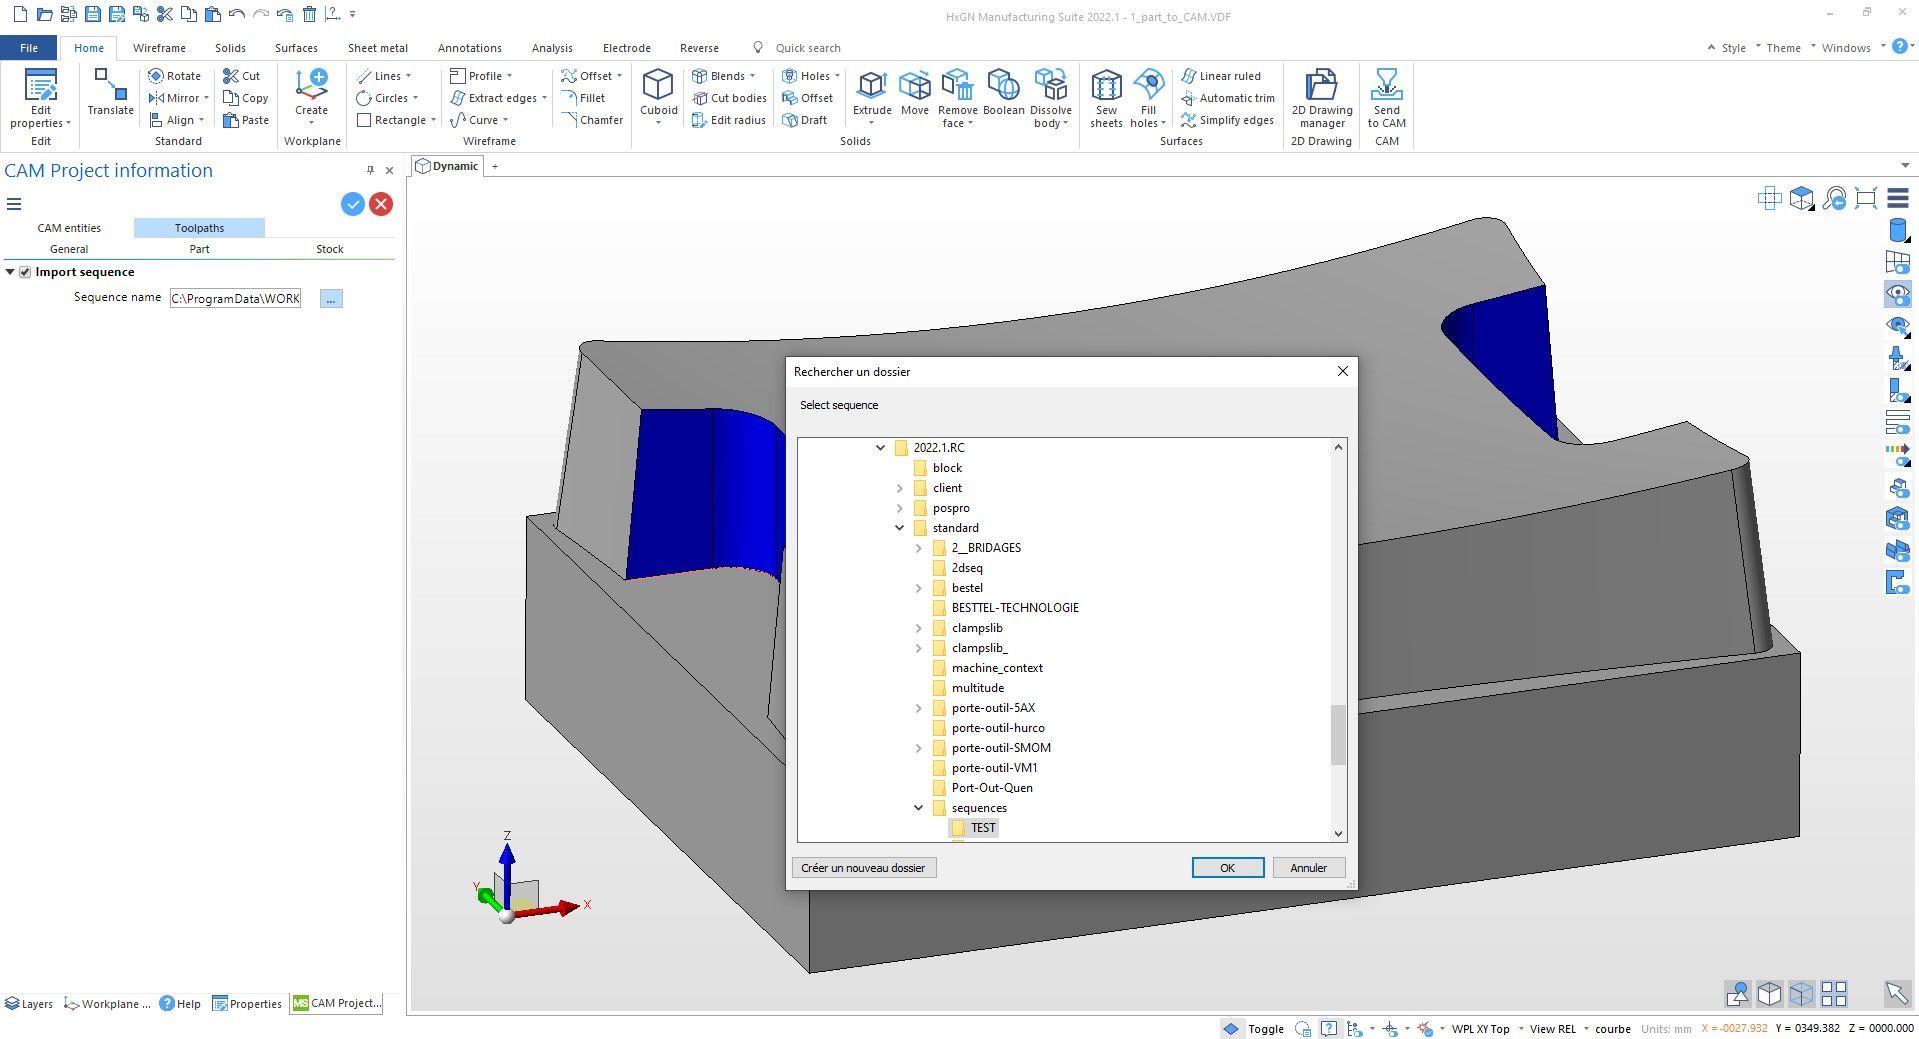
Task: Select the Translate tool
Action: [x=110, y=93]
